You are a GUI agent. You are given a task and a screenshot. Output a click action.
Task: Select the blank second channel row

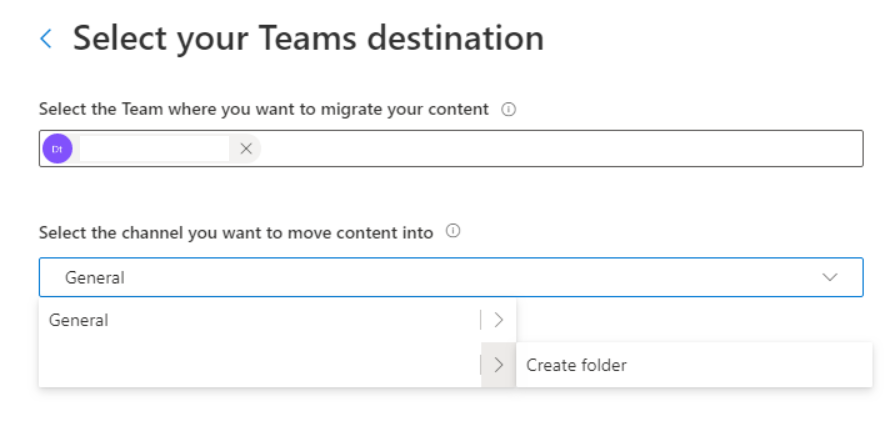pyautogui.click(x=250, y=365)
